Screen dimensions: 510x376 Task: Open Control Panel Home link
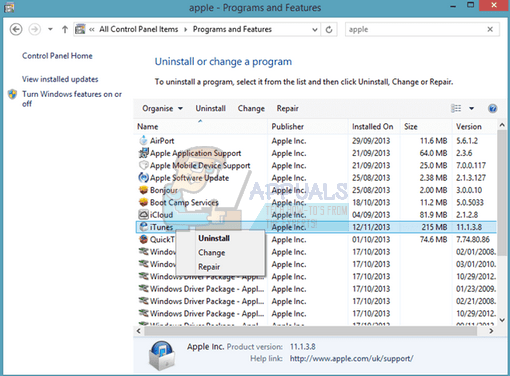coord(57,56)
